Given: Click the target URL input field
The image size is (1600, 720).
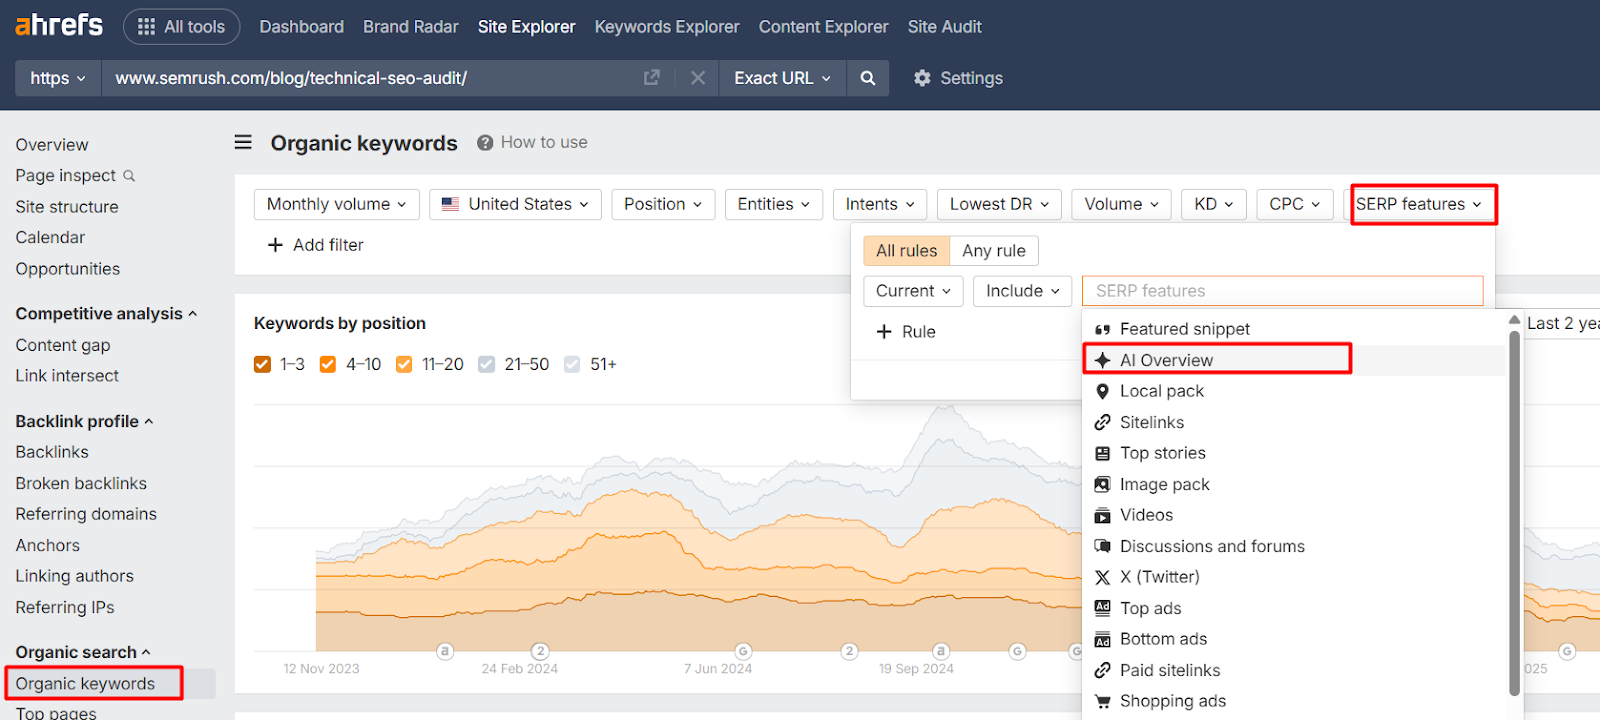Looking at the screenshot, I should tap(372, 78).
